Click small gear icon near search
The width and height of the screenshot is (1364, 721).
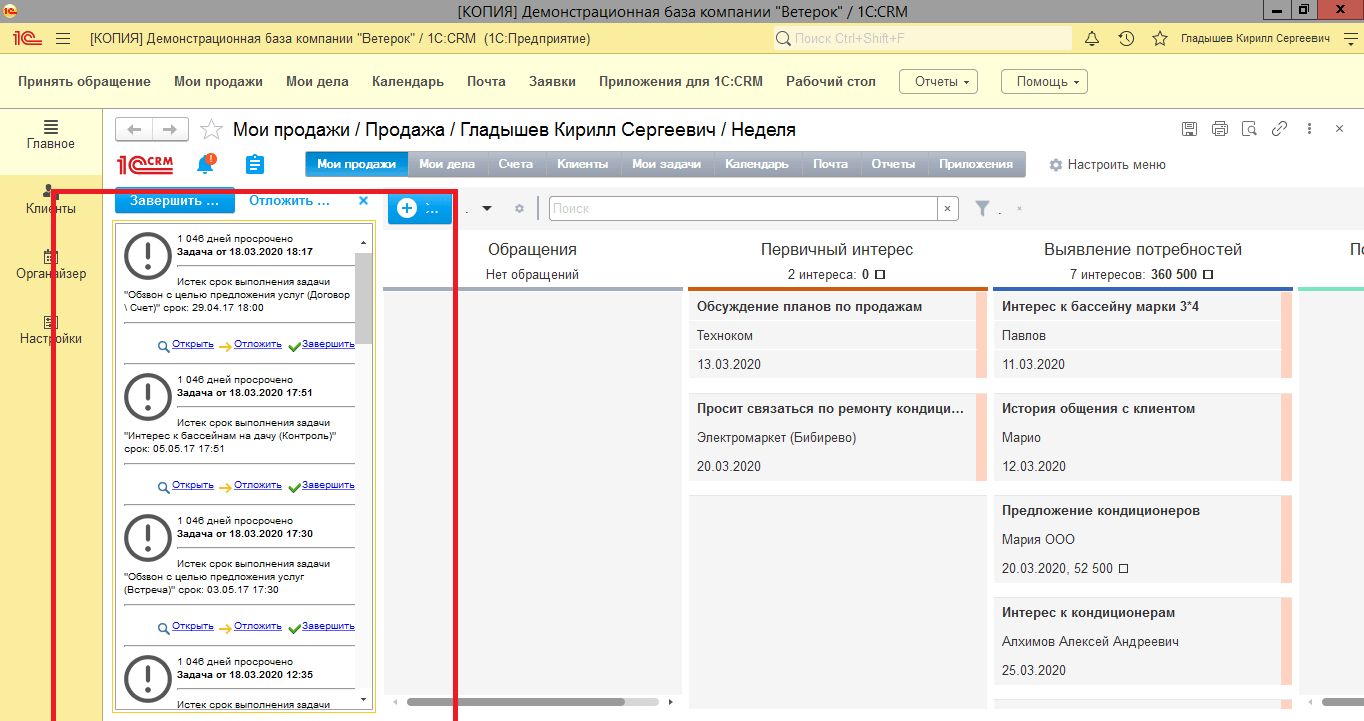[519, 208]
